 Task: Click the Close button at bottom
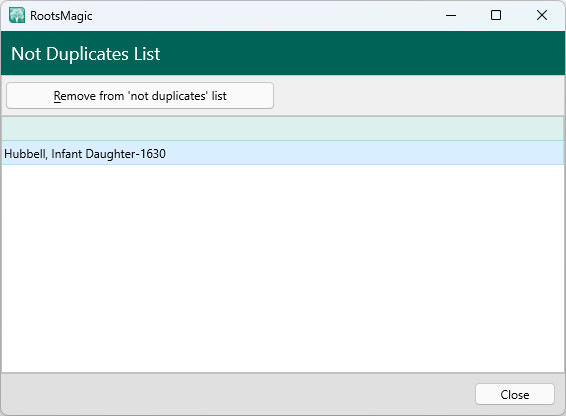coord(515,394)
